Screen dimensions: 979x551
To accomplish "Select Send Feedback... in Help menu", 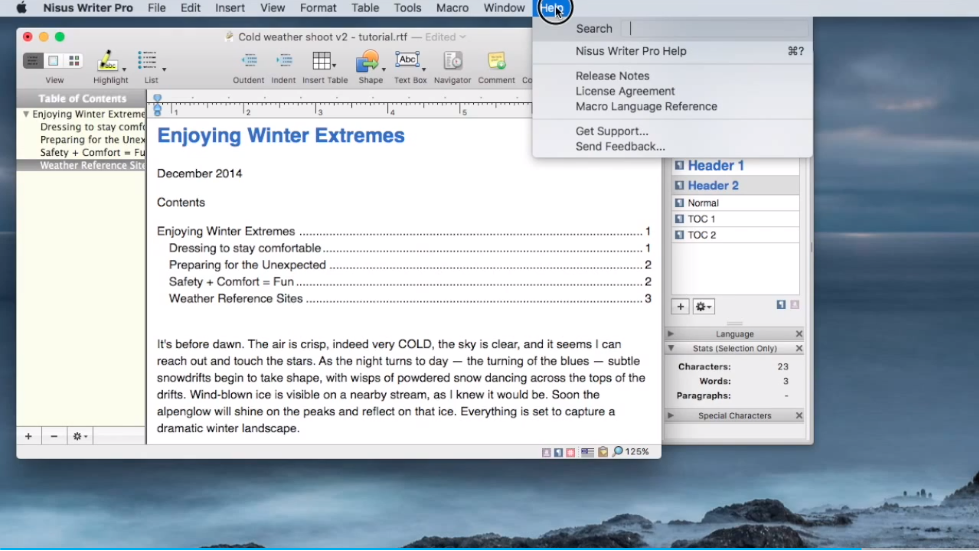I will (620, 147).
